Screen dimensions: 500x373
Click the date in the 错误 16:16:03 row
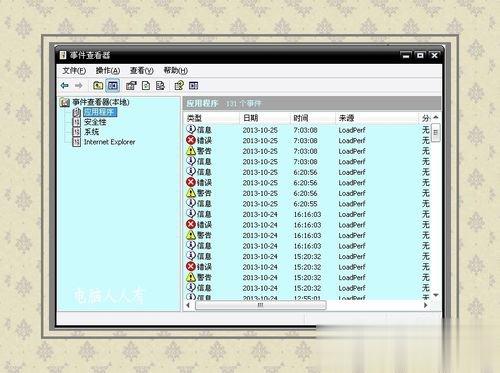coord(260,225)
